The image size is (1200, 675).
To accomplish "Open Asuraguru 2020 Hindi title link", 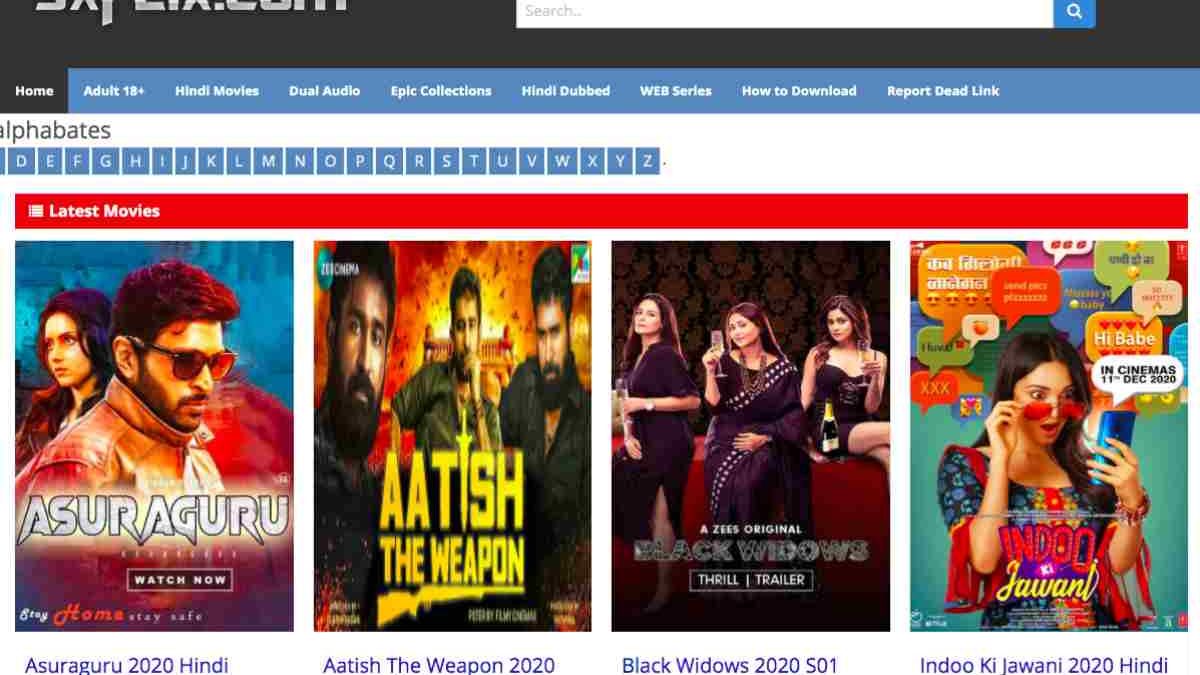I will click(x=127, y=665).
